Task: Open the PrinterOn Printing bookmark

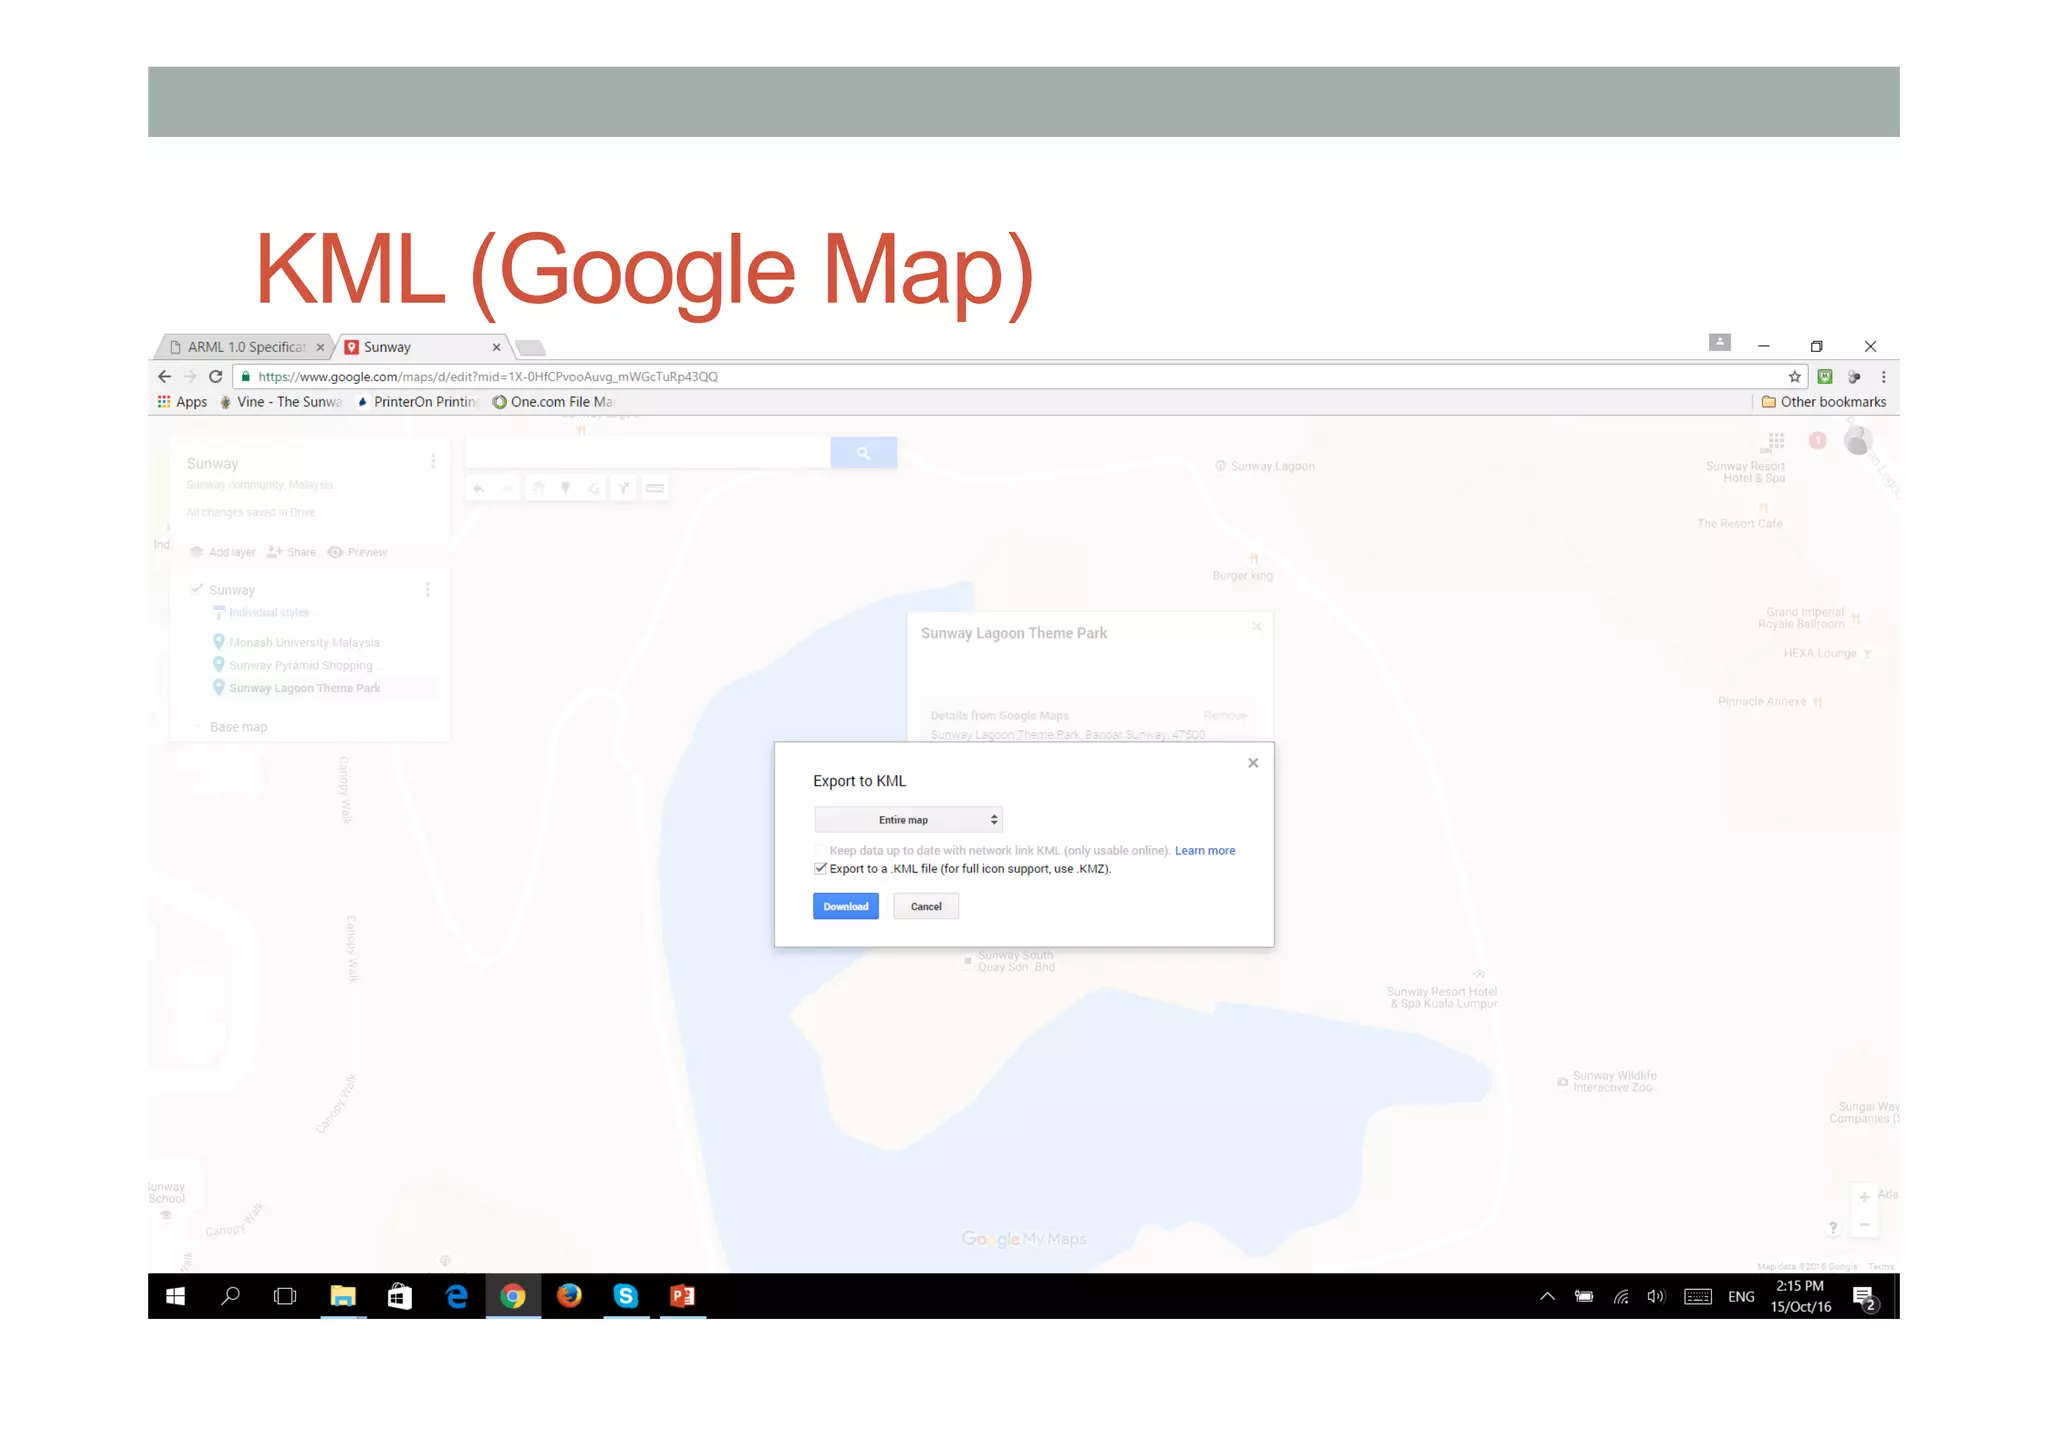Action: (417, 402)
